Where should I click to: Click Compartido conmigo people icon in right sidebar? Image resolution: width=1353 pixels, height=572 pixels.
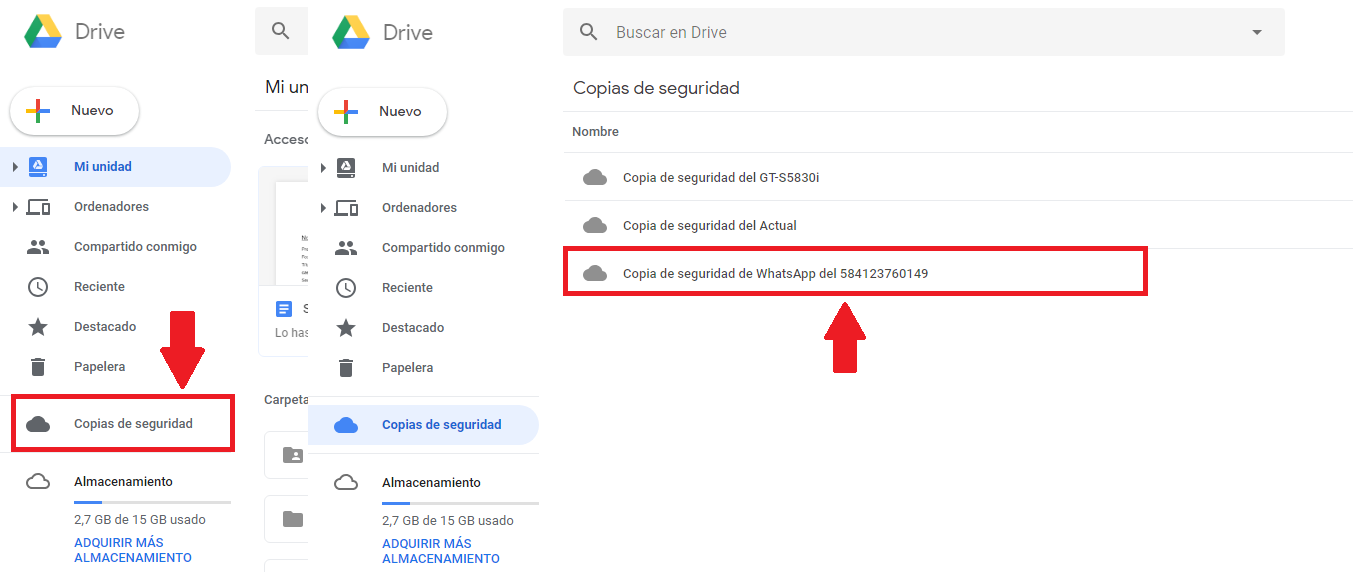coord(346,248)
